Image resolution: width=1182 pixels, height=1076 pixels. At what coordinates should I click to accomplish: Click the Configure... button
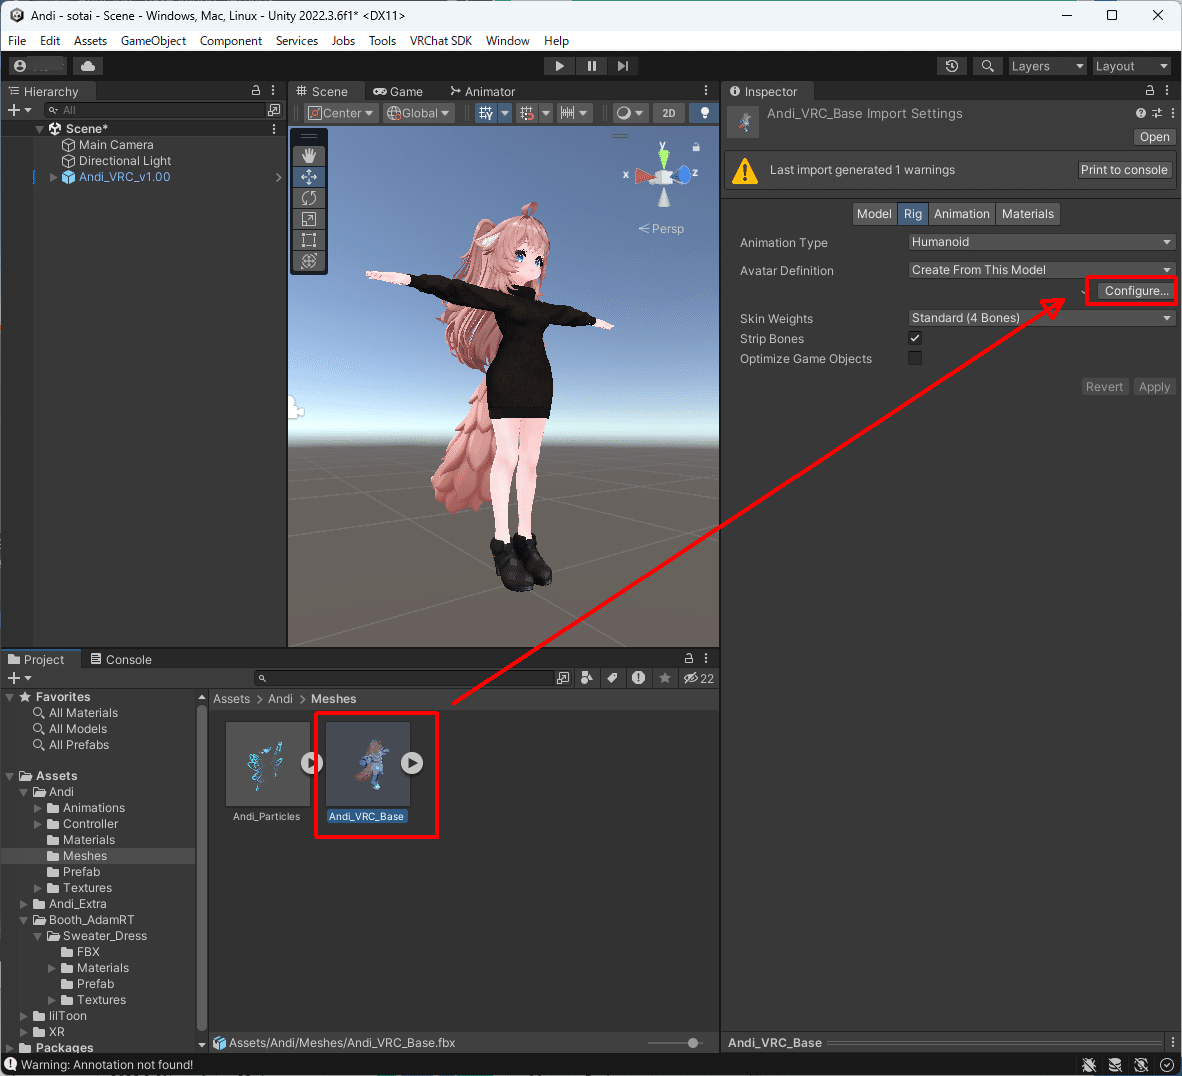[x=1135, y=291]
